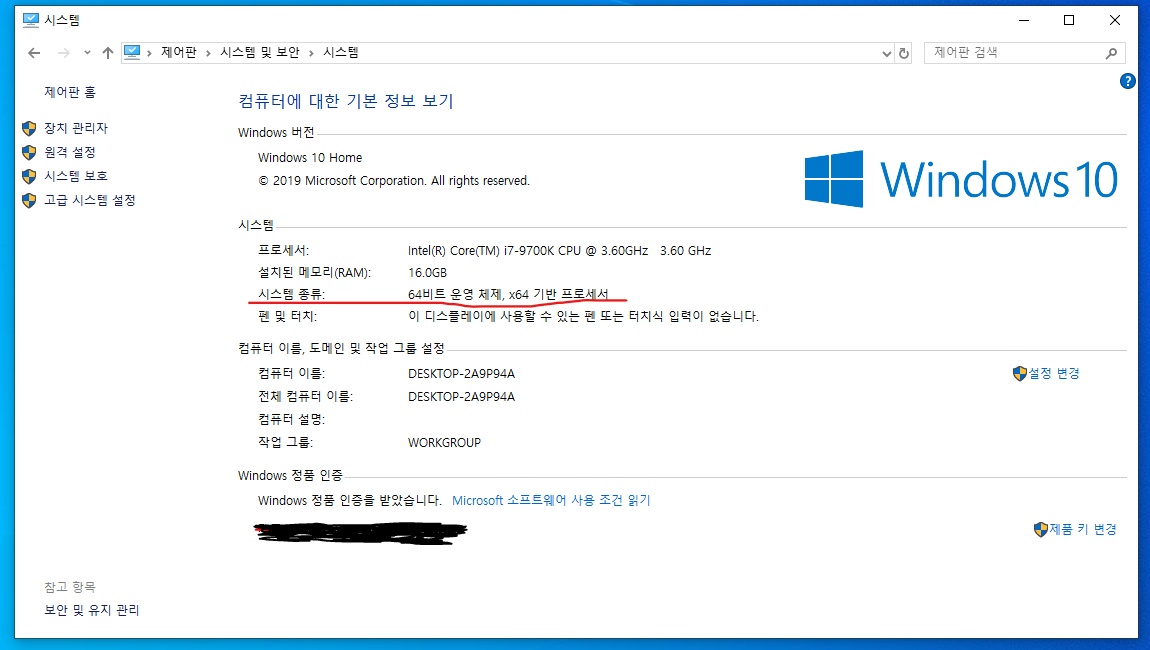
Task: Click 64비트 운영 체제 system type value
Action: pyautogui.click(x=508, y=294)
